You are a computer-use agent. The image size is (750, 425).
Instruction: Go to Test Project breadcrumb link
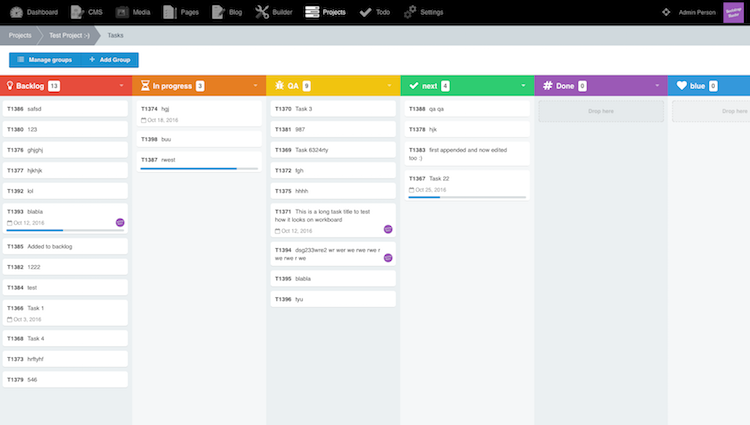click(69, 35)
